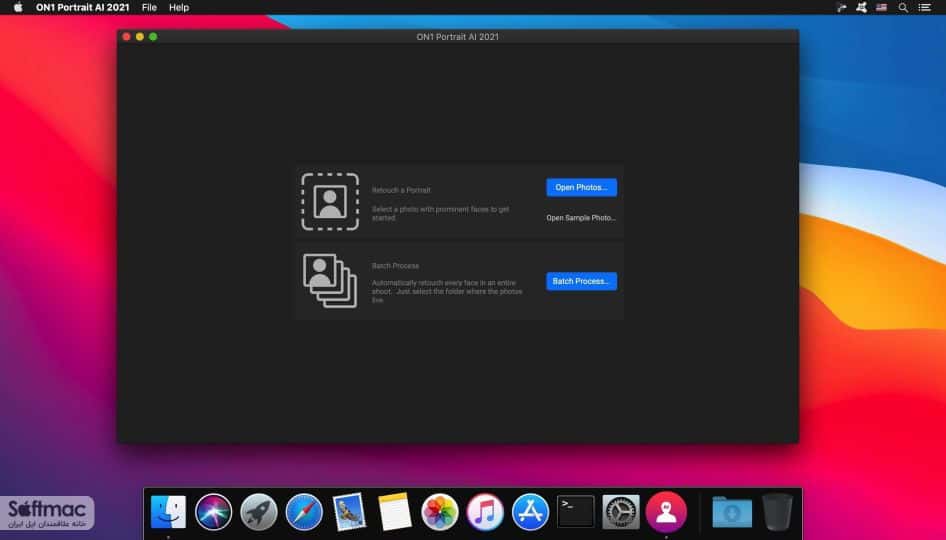
Task: Click ON1 Portrait AI dock icon
Action: [666, 512]
